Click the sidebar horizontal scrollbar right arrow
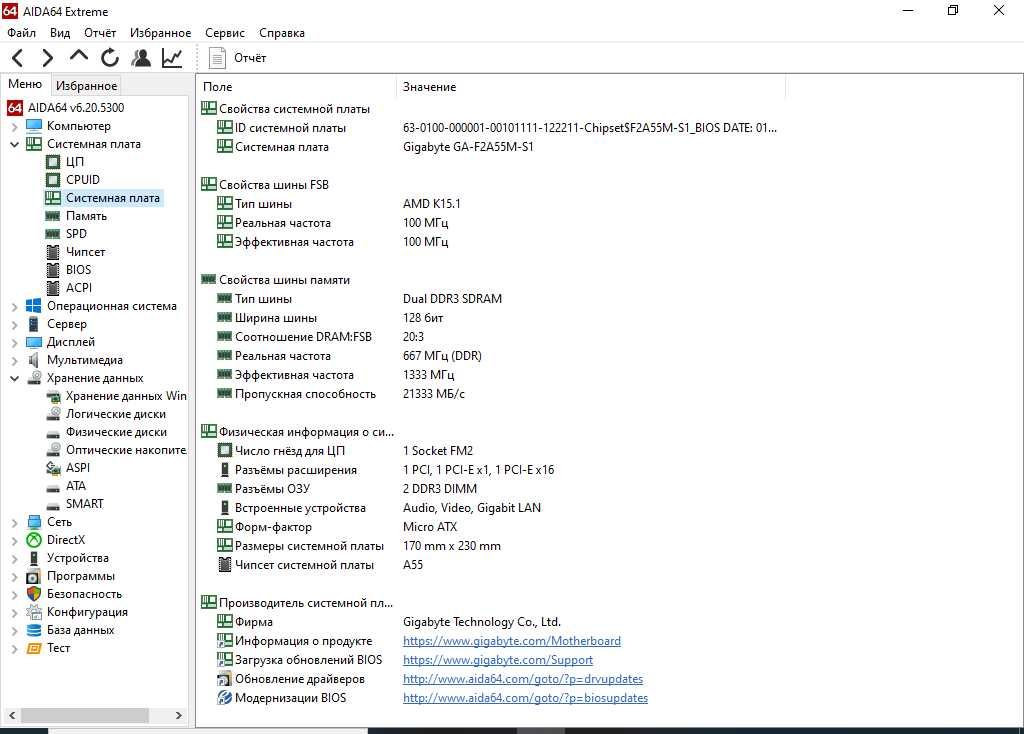Screen dimensions: 1024x734 tap(178, 716)
